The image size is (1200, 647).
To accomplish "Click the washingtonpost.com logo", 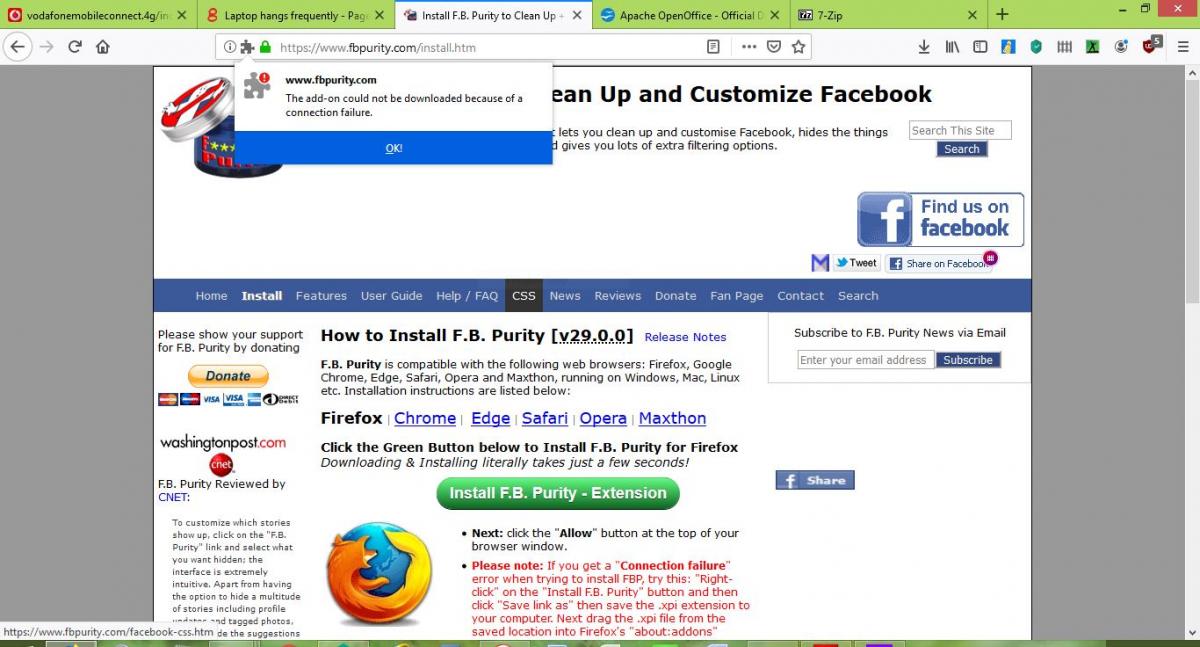I will pyautogui.click(x=223, y=442).
